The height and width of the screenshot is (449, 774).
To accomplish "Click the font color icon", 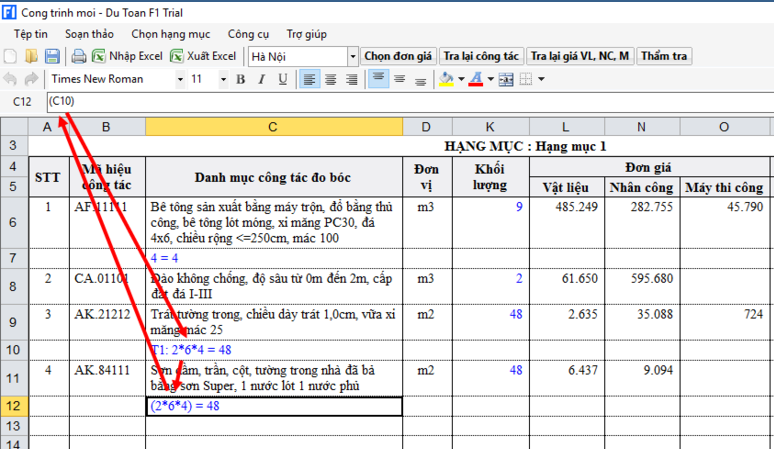I will tap(476, 79).
